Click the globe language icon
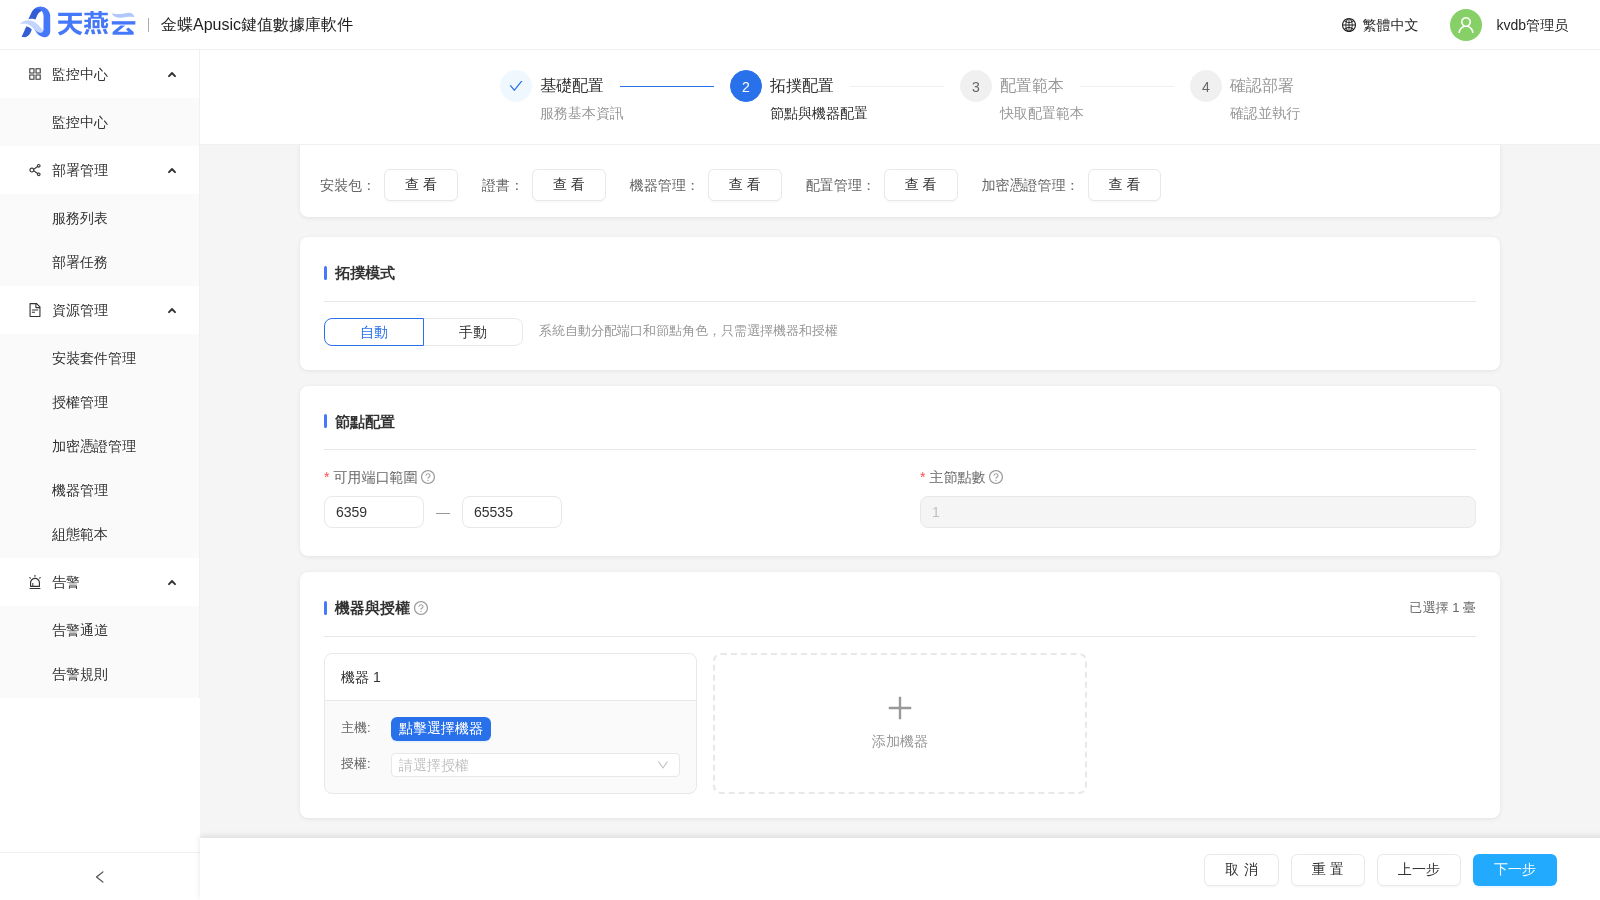This screenshot has width=1600, height=900. coord(1349,25)
